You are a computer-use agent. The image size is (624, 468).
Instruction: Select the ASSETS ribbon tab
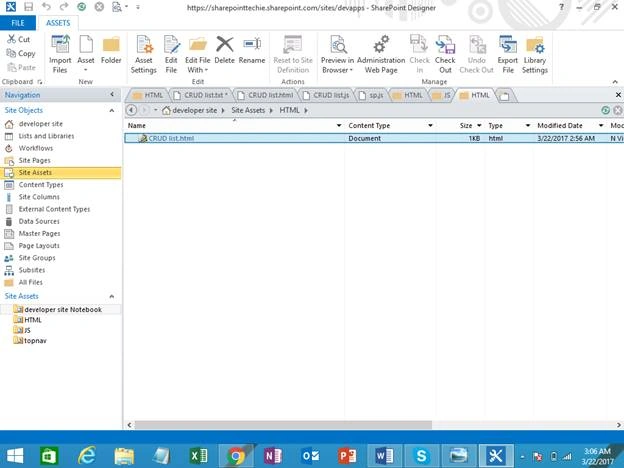coord(58,23)
